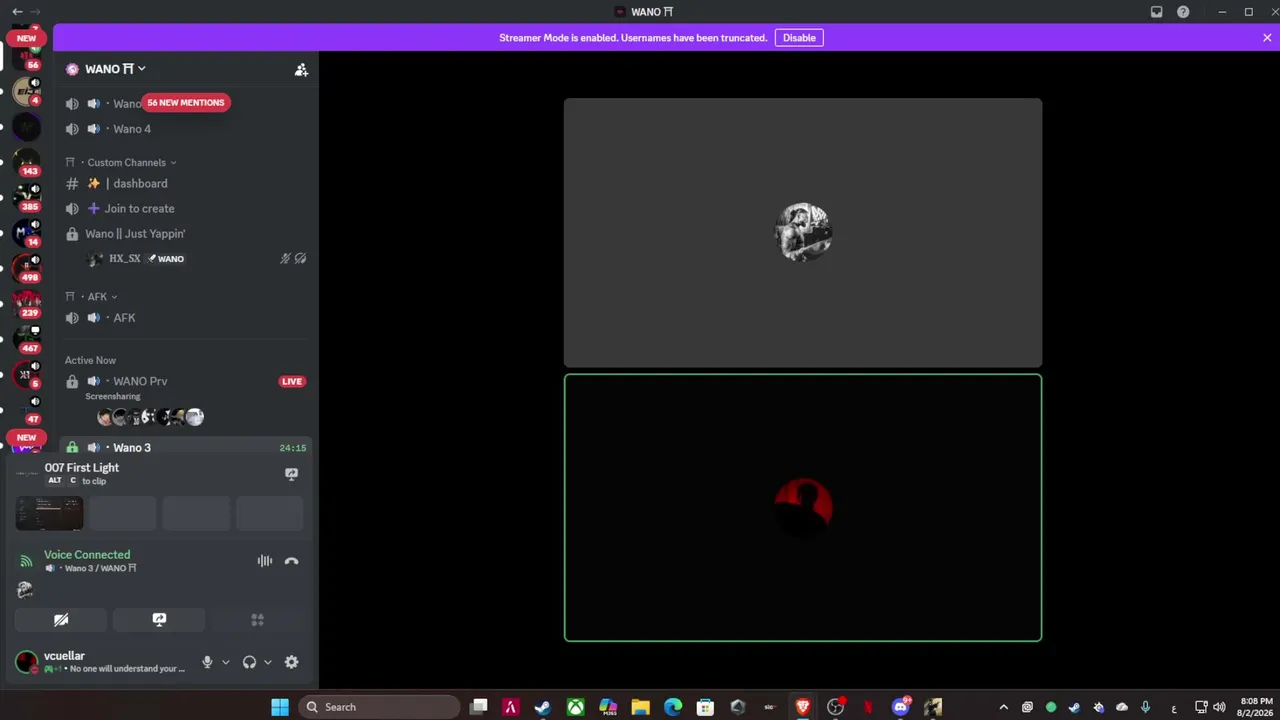Open user settings gear icon
The height and width of the screenshot is (720, 1280).
point(291,662)
